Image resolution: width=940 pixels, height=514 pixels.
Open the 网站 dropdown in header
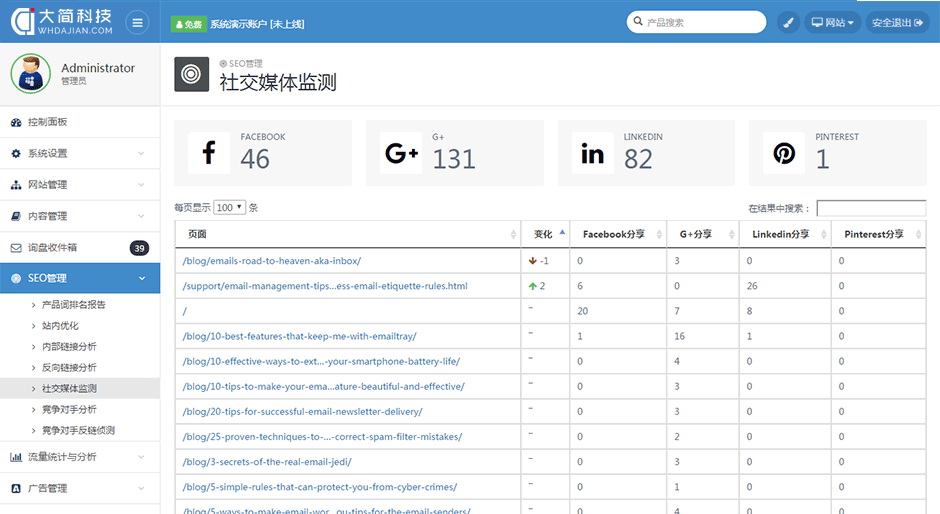click(x=832, y=22)
